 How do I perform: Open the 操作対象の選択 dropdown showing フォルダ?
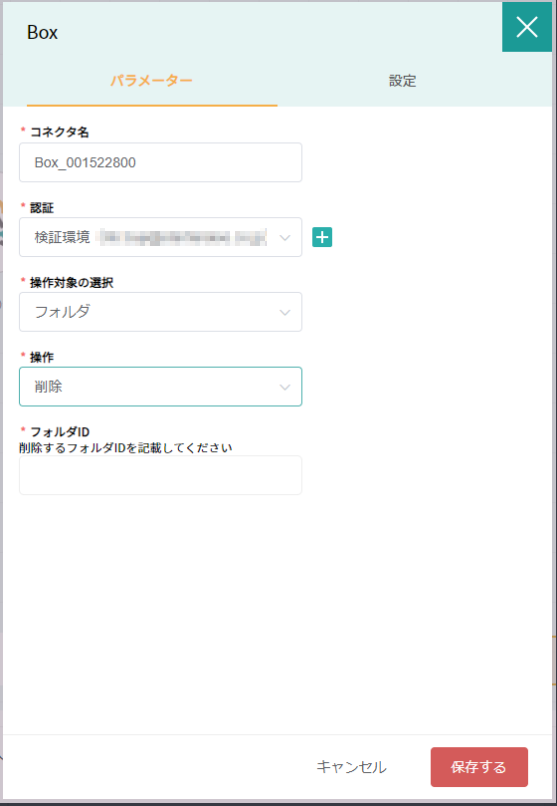160,312
